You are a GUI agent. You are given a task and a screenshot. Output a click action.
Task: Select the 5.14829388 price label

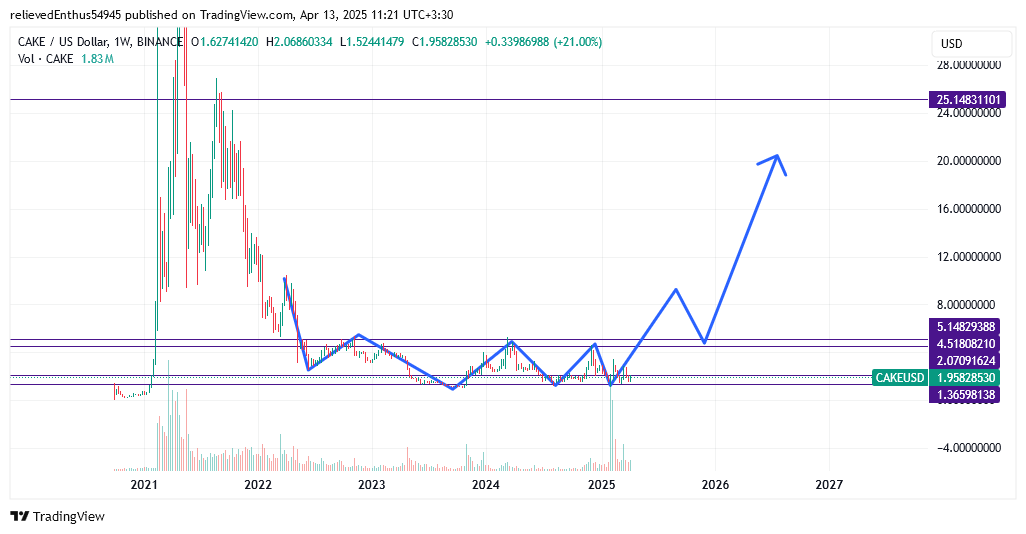[964, 327]
